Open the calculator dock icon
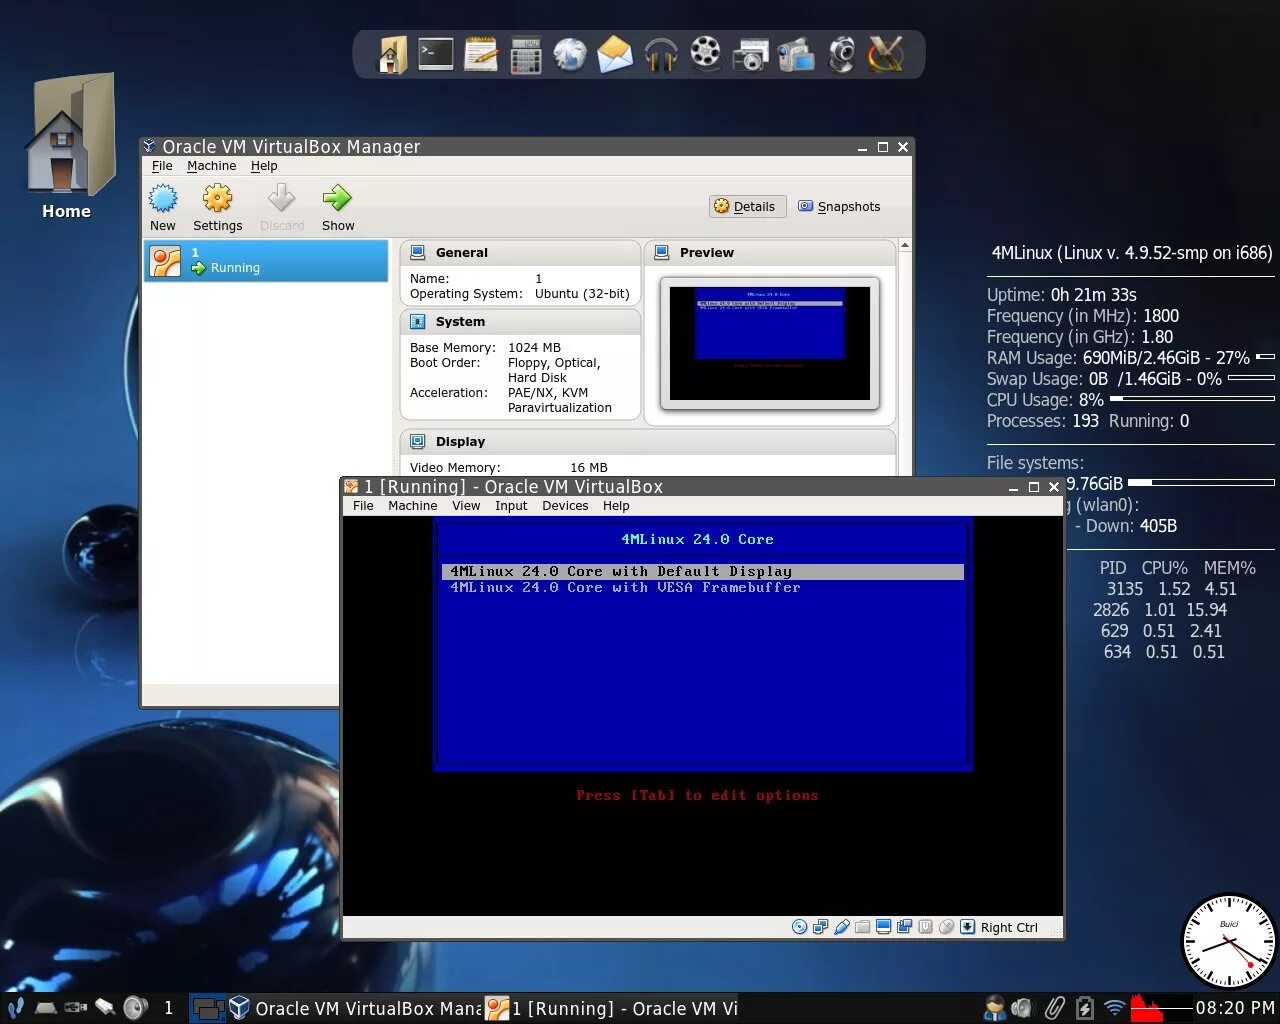 [525, 55]
